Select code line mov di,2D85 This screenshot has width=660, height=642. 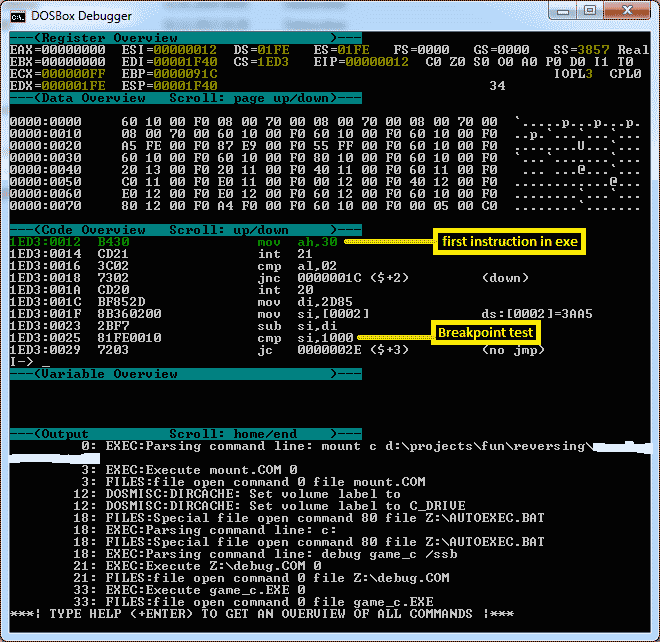pyautogui.click(x=181, y=302)
